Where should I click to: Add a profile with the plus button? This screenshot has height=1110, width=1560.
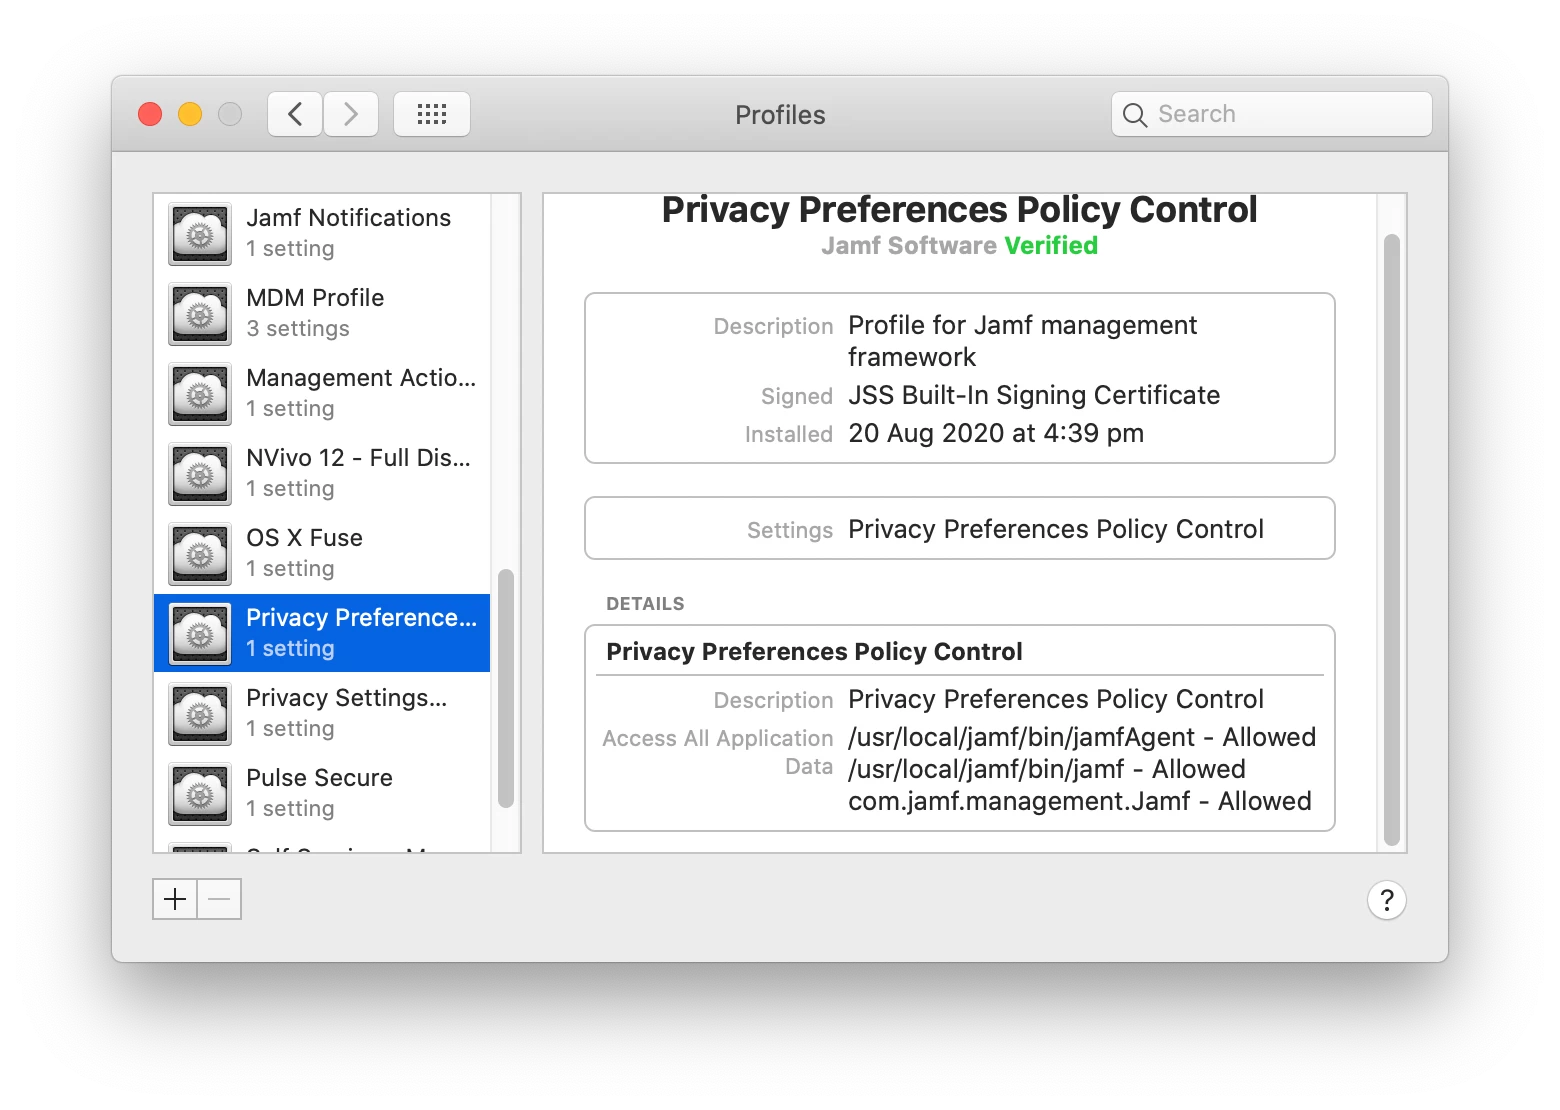coord(175,899)
